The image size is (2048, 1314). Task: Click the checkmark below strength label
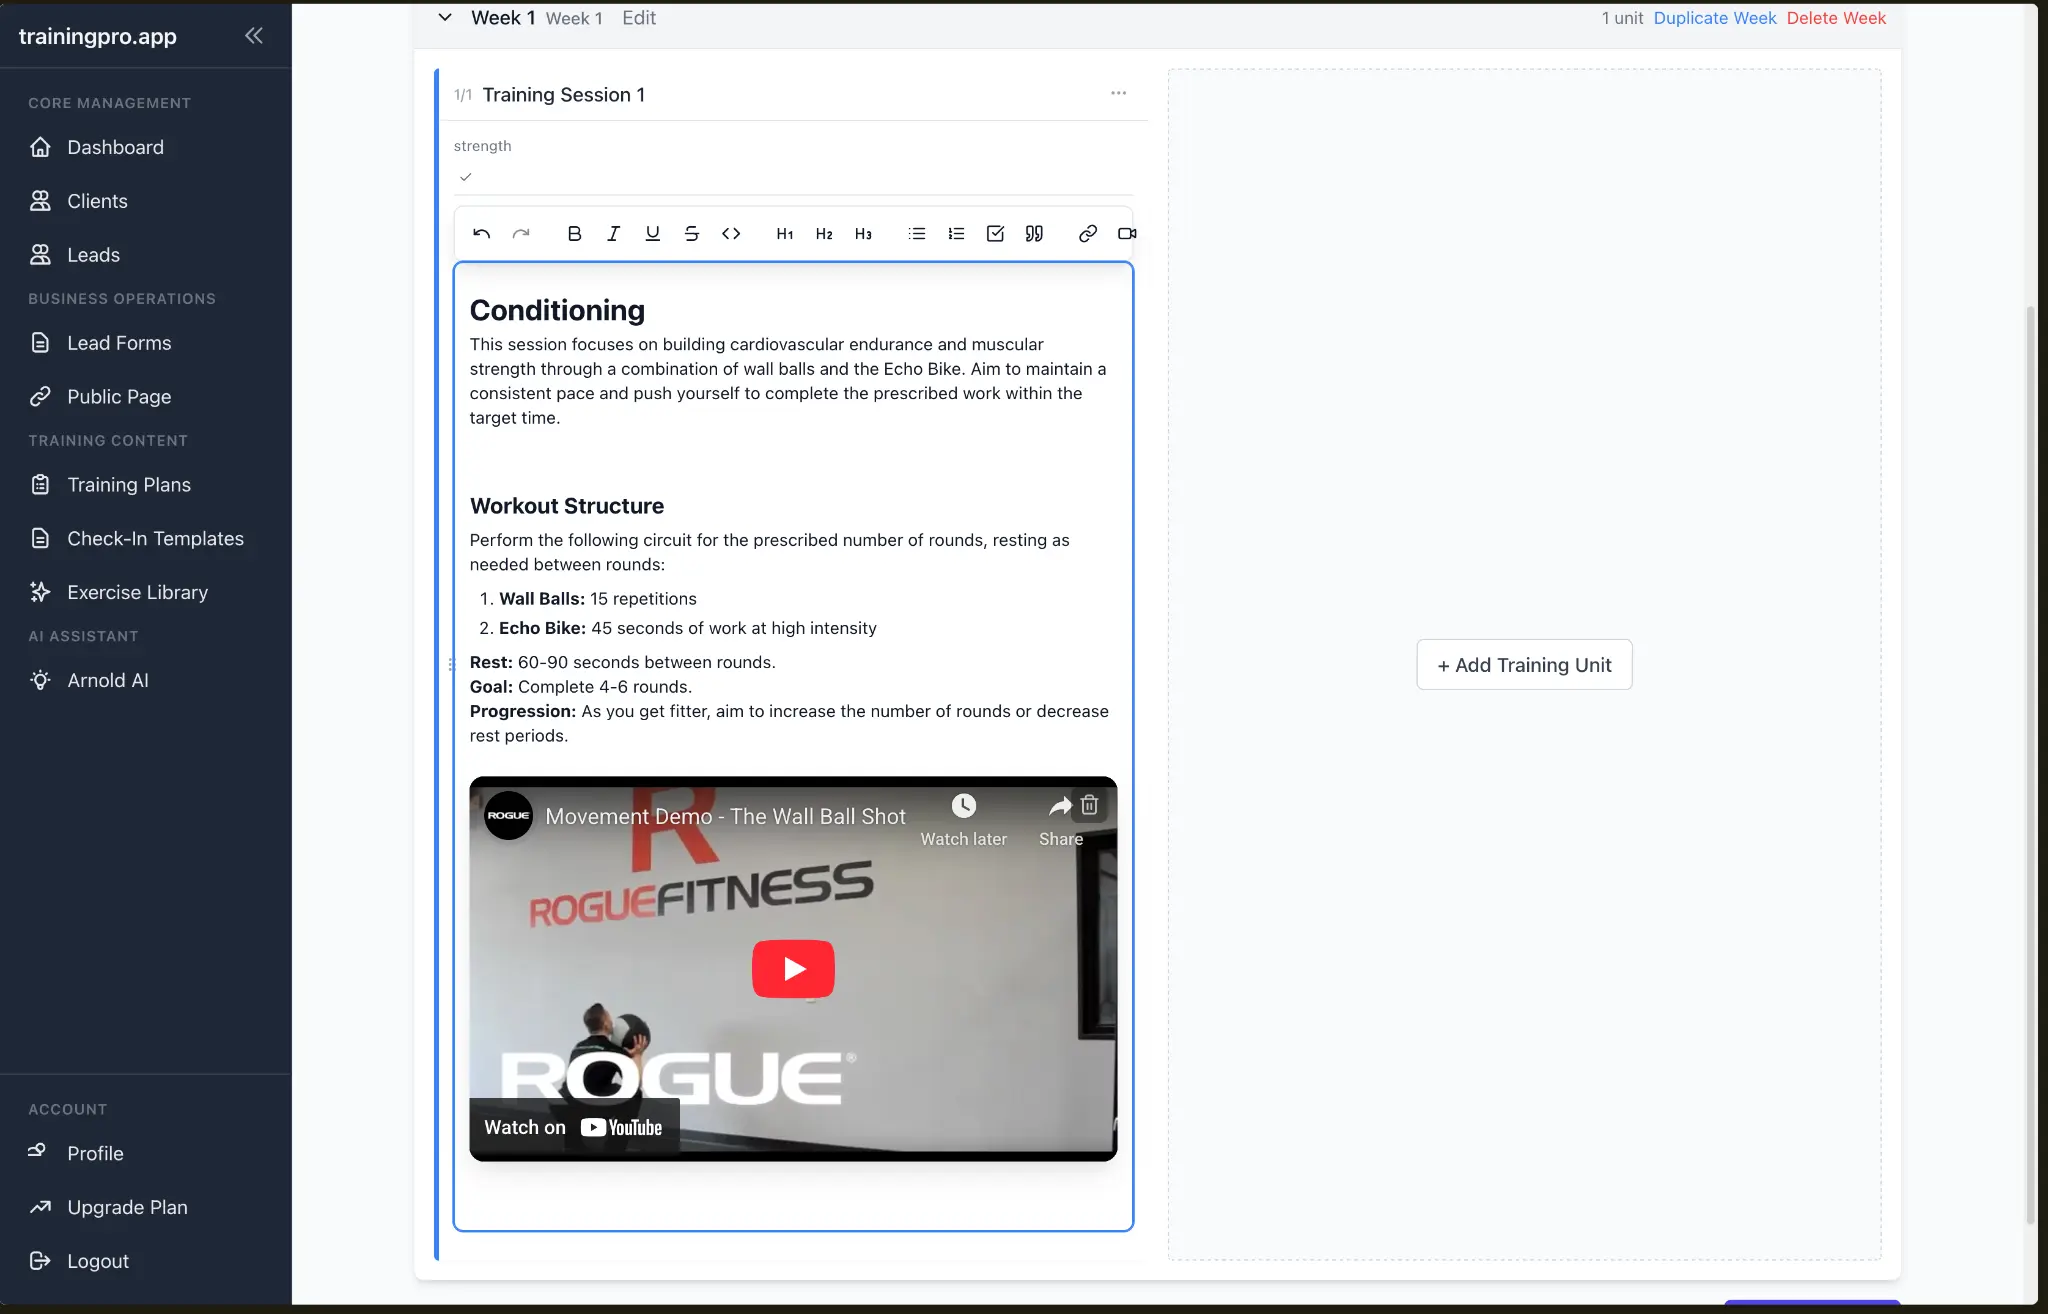point(465,177)
